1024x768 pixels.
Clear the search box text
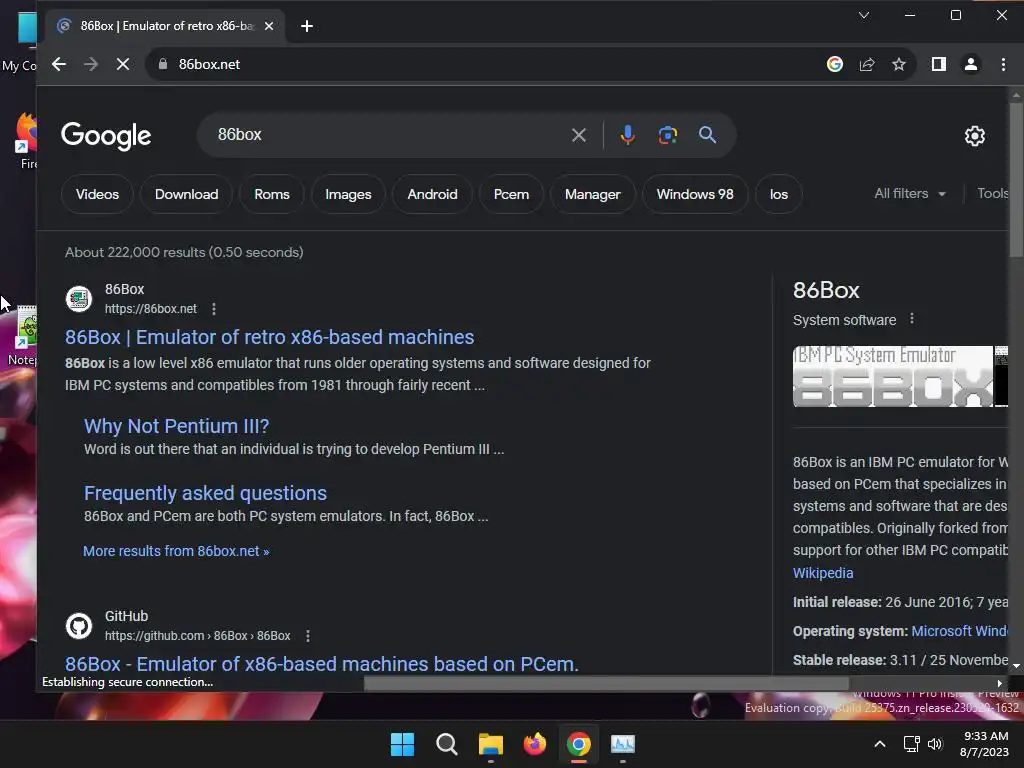tap(579, 135)
